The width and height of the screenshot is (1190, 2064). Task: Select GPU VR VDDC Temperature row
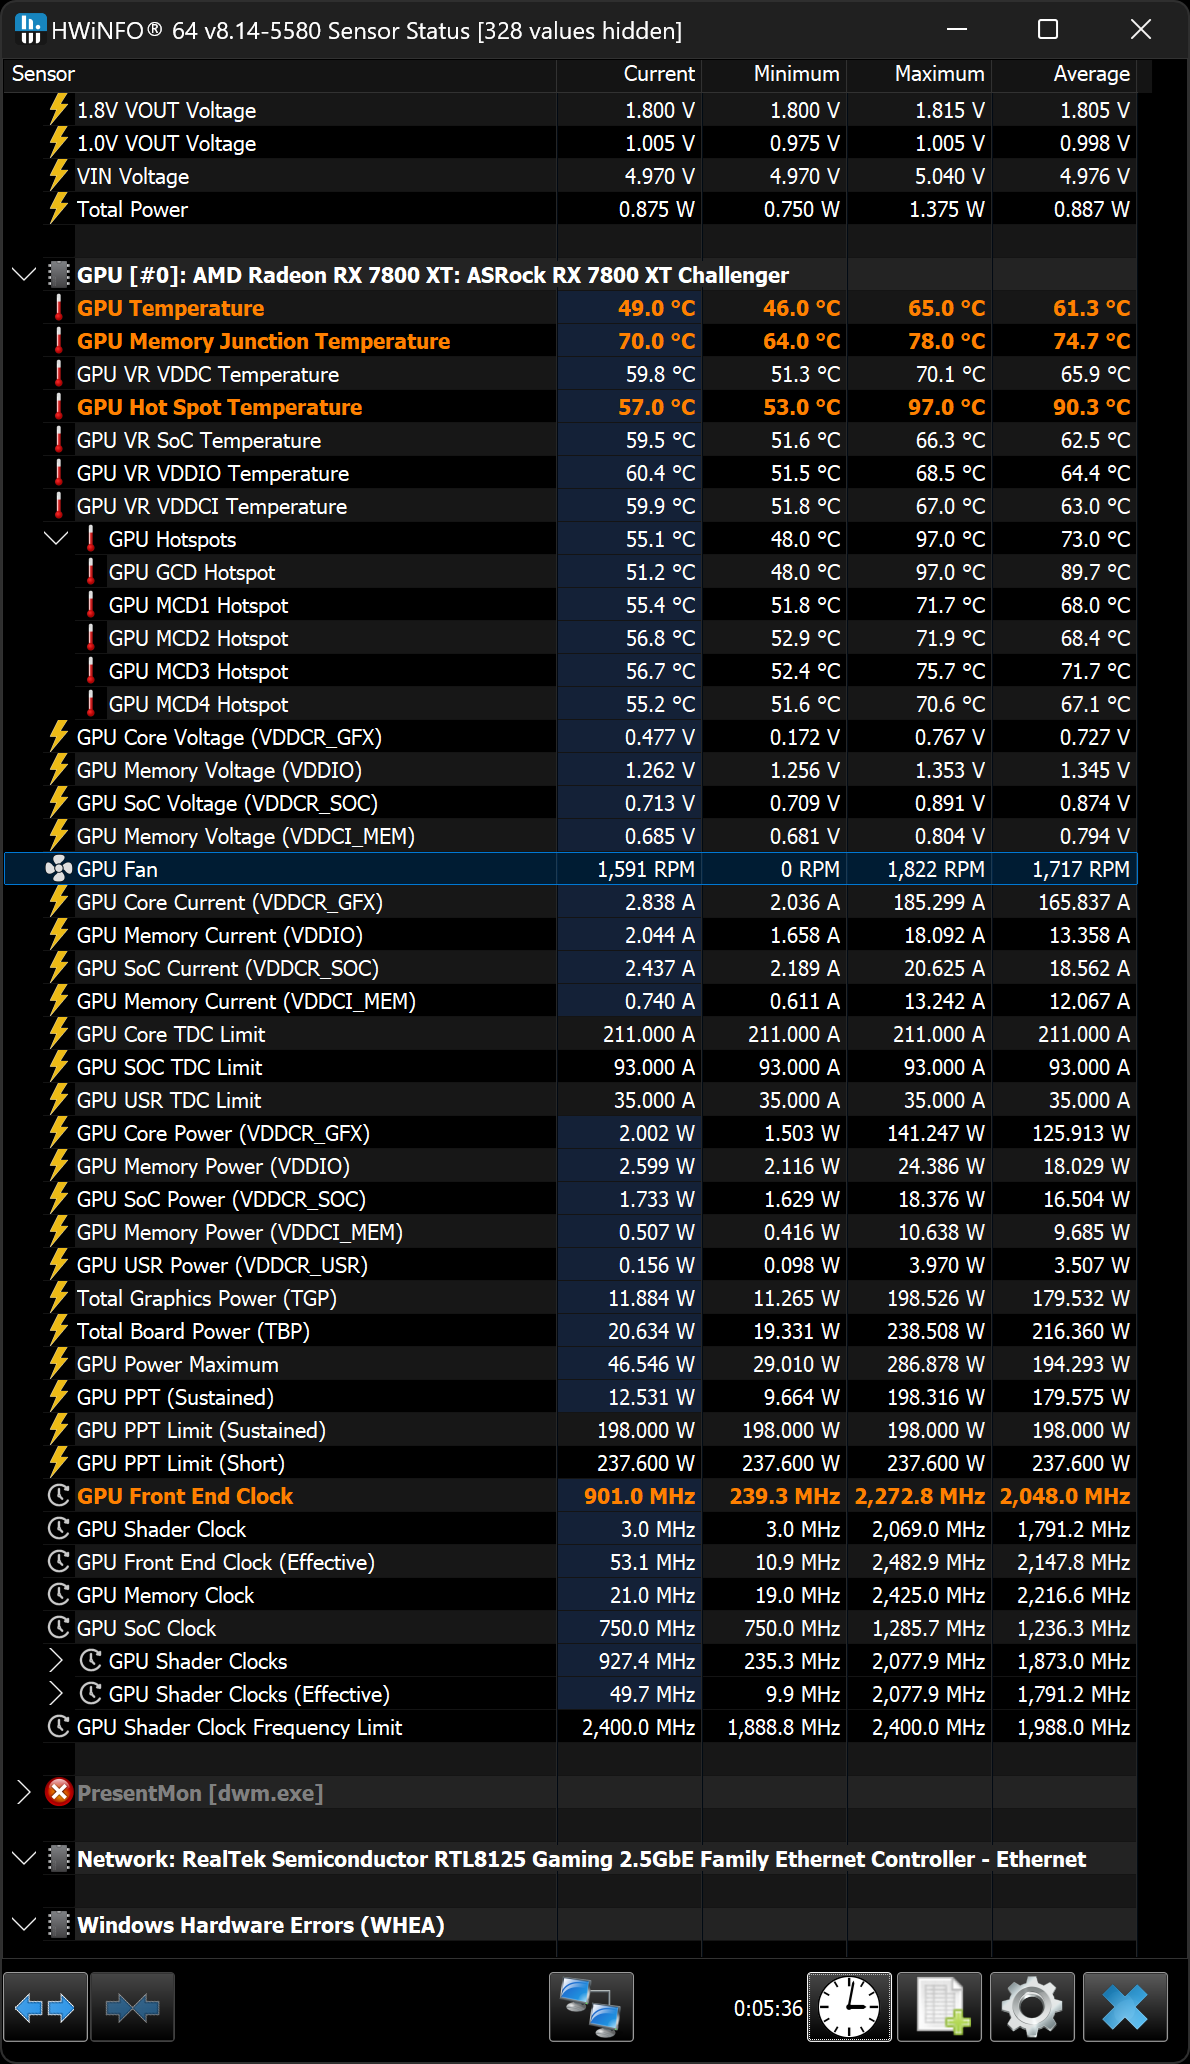pyautogui.click(x=570, y=373)
